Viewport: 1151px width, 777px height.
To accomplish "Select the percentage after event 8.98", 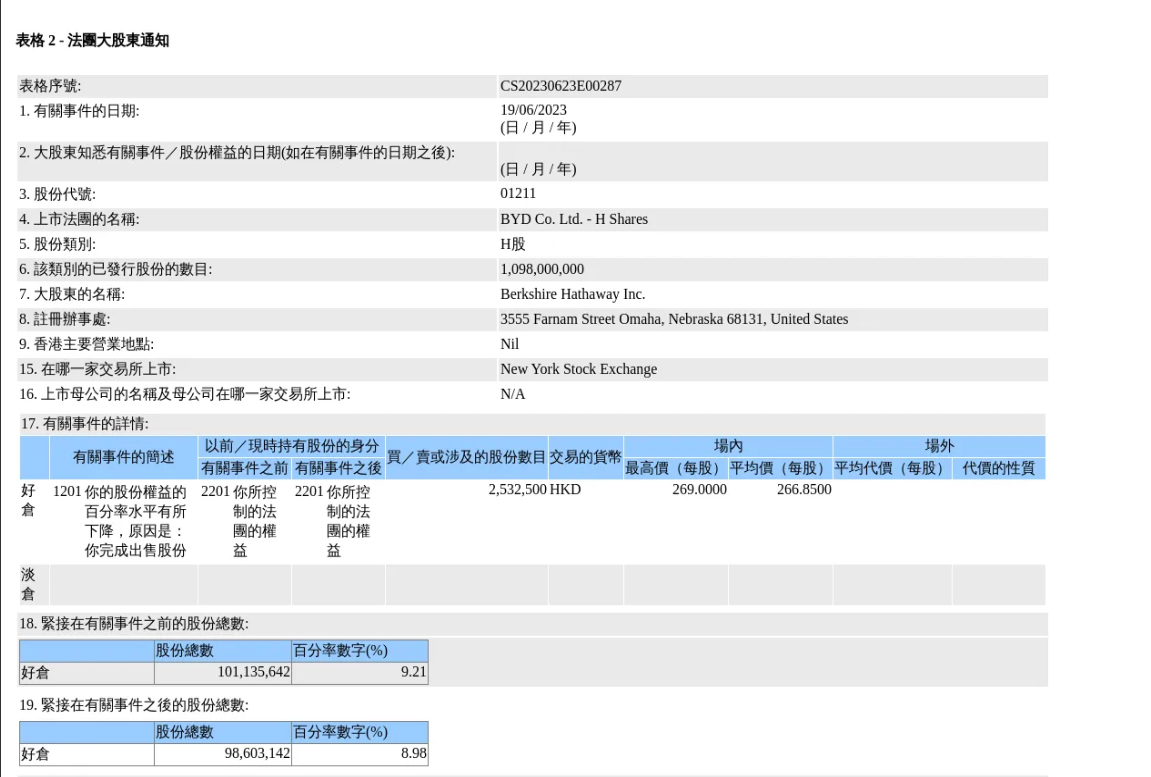I will [413, 754].
